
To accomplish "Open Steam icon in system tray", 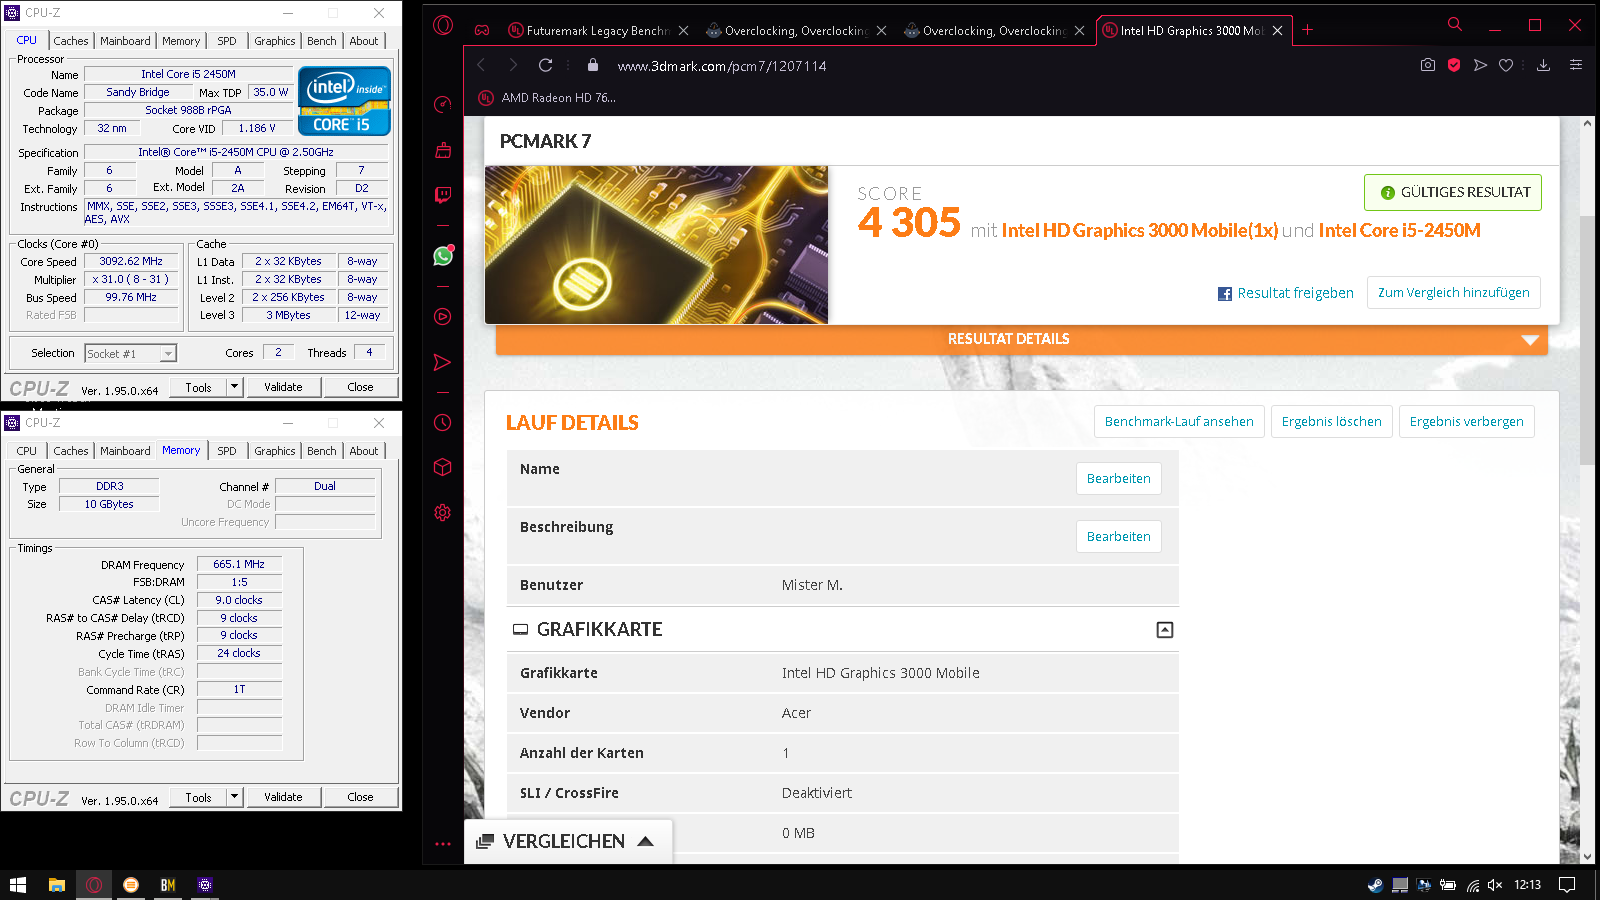I will pos(1376,885).
